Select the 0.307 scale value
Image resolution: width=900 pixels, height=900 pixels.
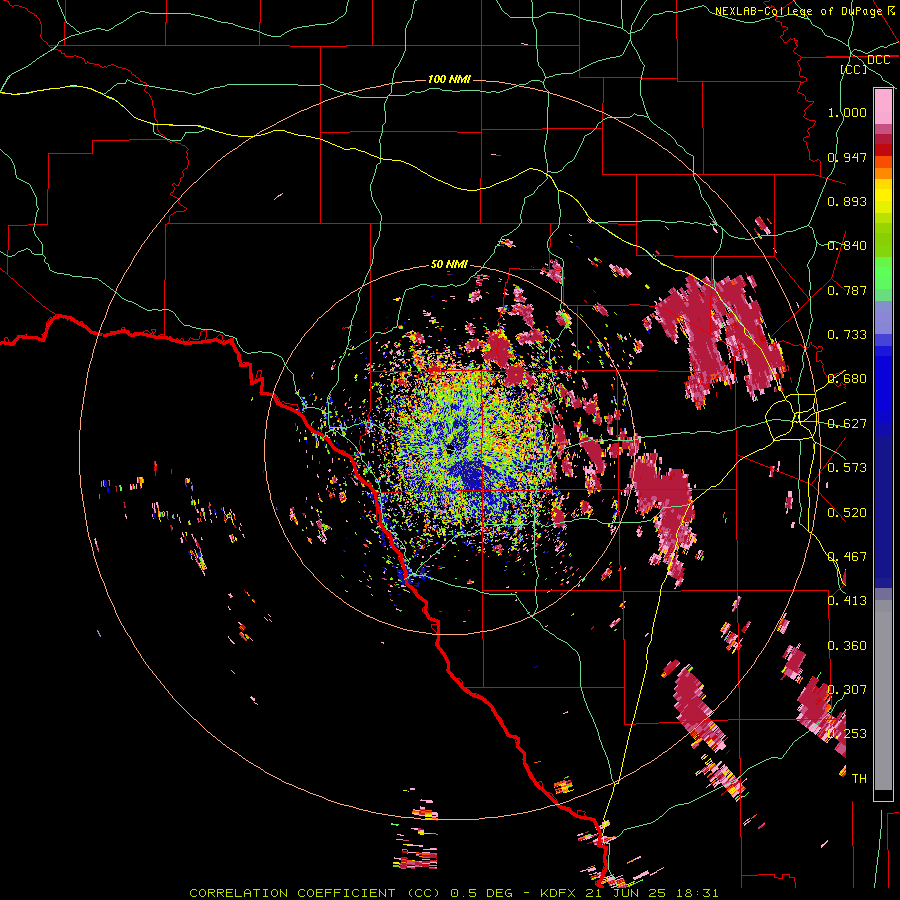pos(847,690)
